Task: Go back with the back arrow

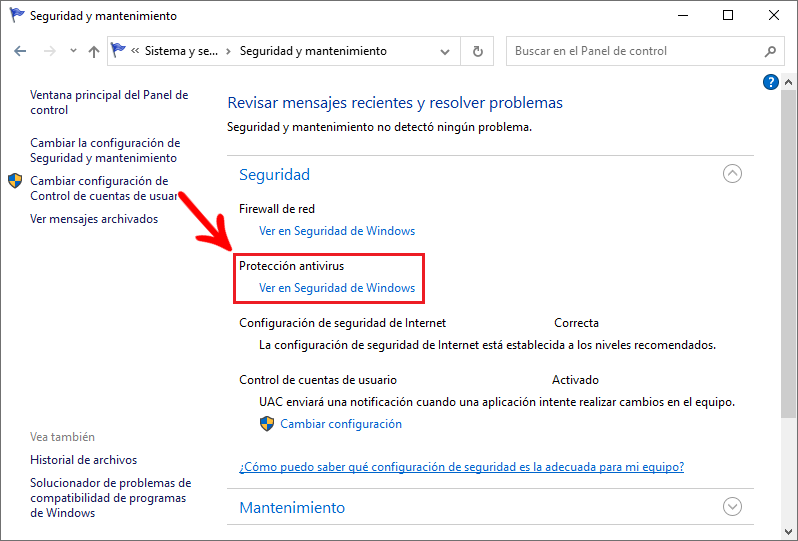Action: [x=20, y=51]
